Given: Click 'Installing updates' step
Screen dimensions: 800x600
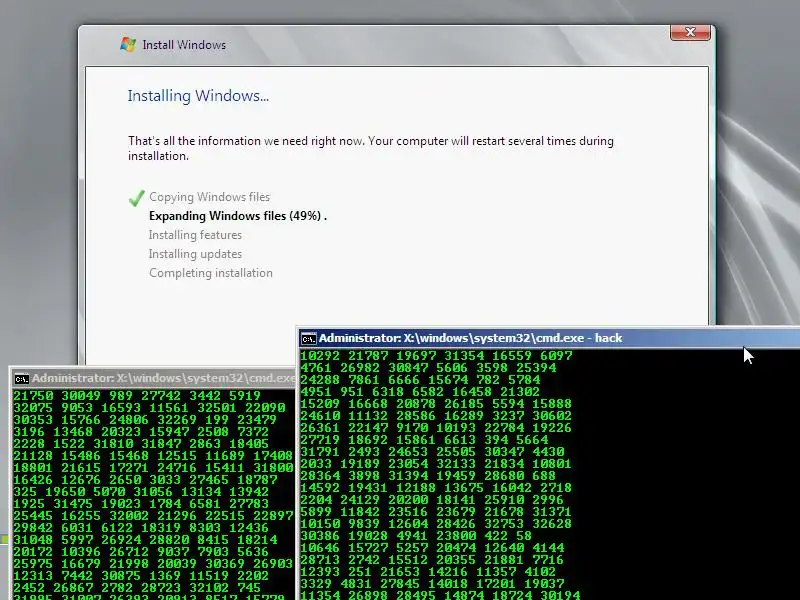Looking at the screenshot, I should 195,254.
